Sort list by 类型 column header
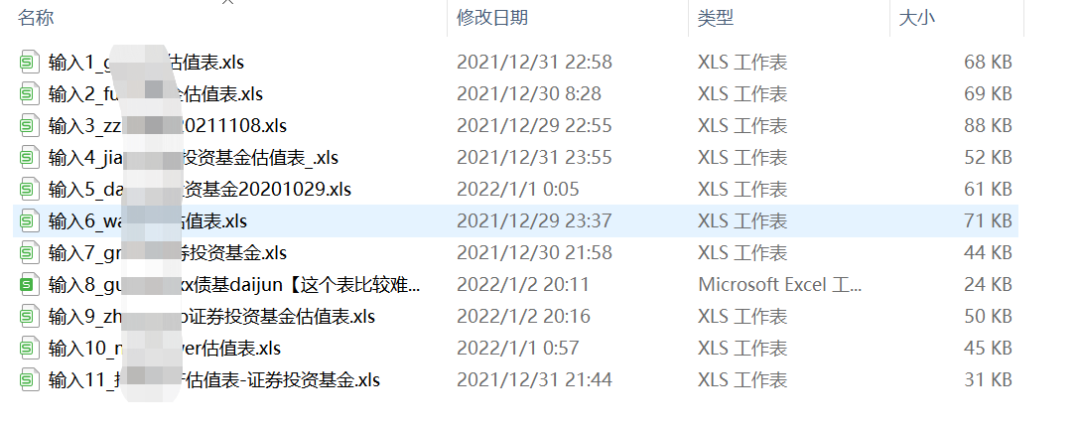This screenshot has height=431, width=1080. (715, 18)
